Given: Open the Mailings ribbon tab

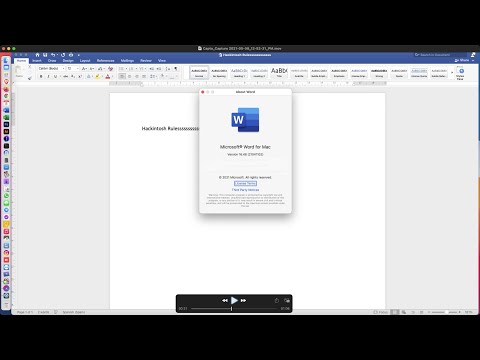Looking at the screenshot, I should click(127, 61).
